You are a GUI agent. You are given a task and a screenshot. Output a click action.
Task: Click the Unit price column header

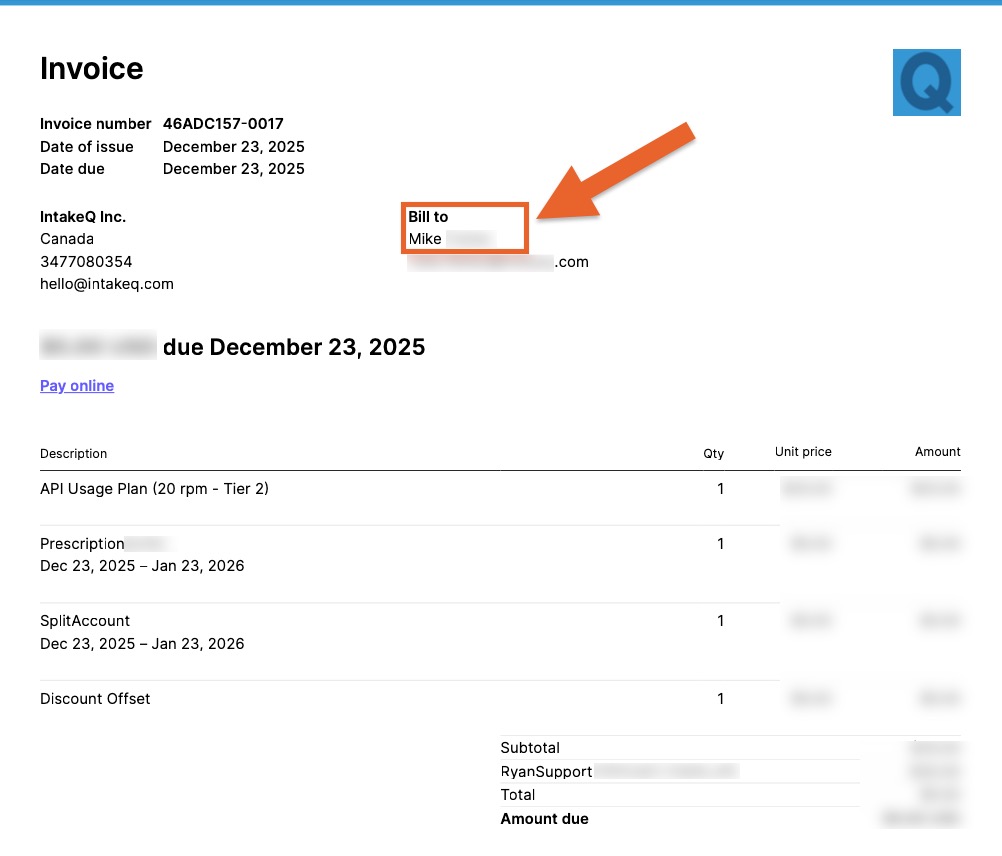click(x=803, y=452)
